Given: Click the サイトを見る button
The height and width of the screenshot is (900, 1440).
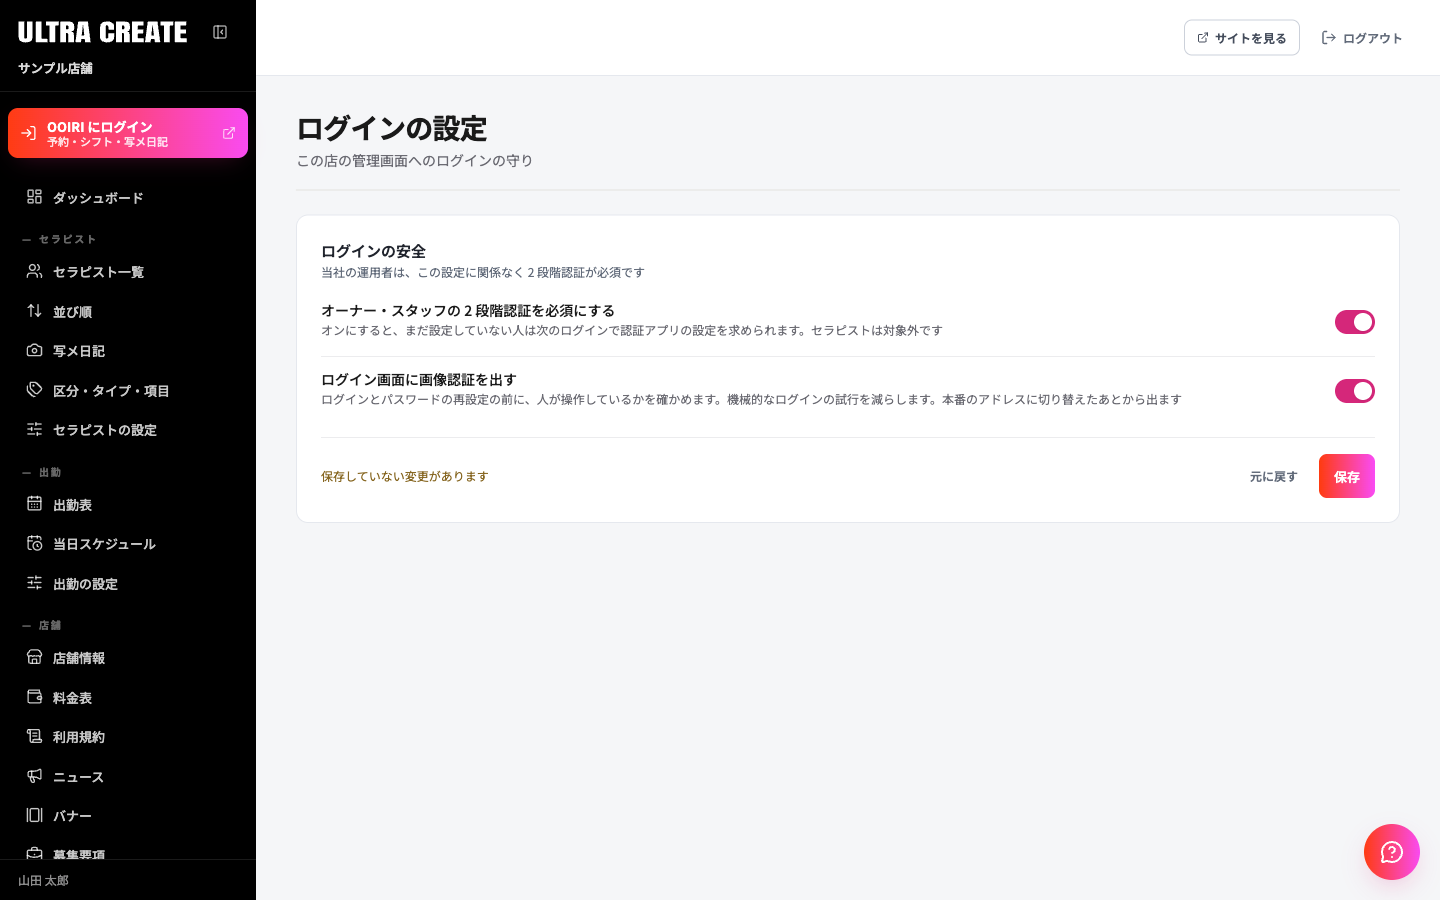Looking at the screenshot, I should click(x=1241, y=38).
